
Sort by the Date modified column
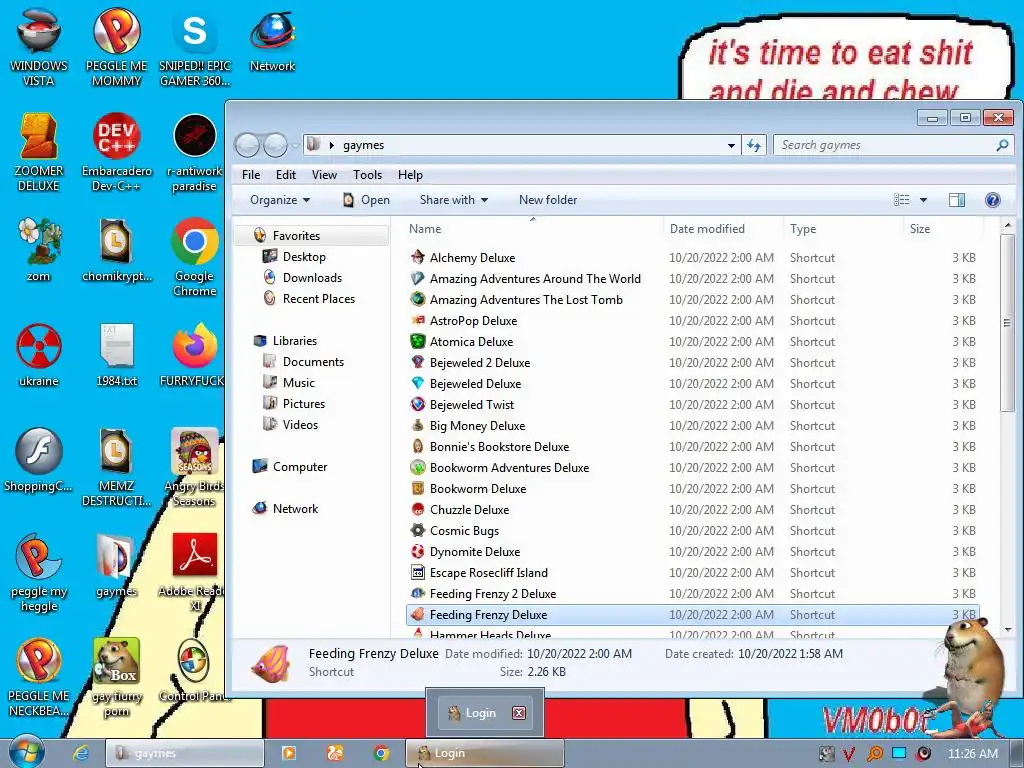pos(723,229)
